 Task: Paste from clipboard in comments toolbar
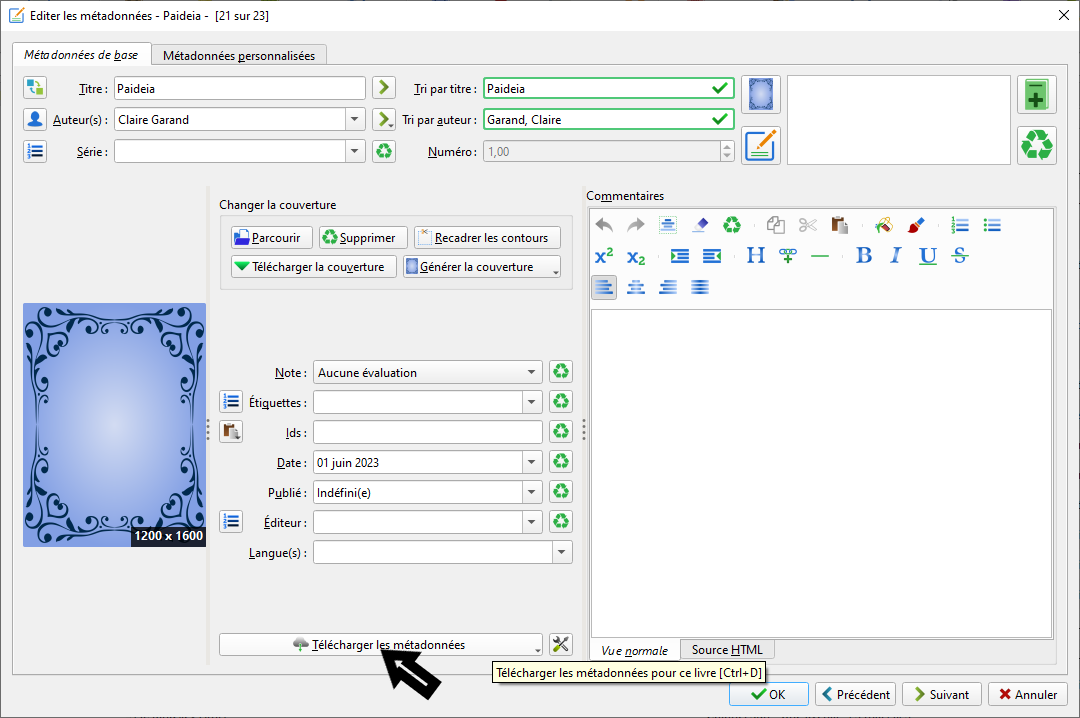(839, 225)
